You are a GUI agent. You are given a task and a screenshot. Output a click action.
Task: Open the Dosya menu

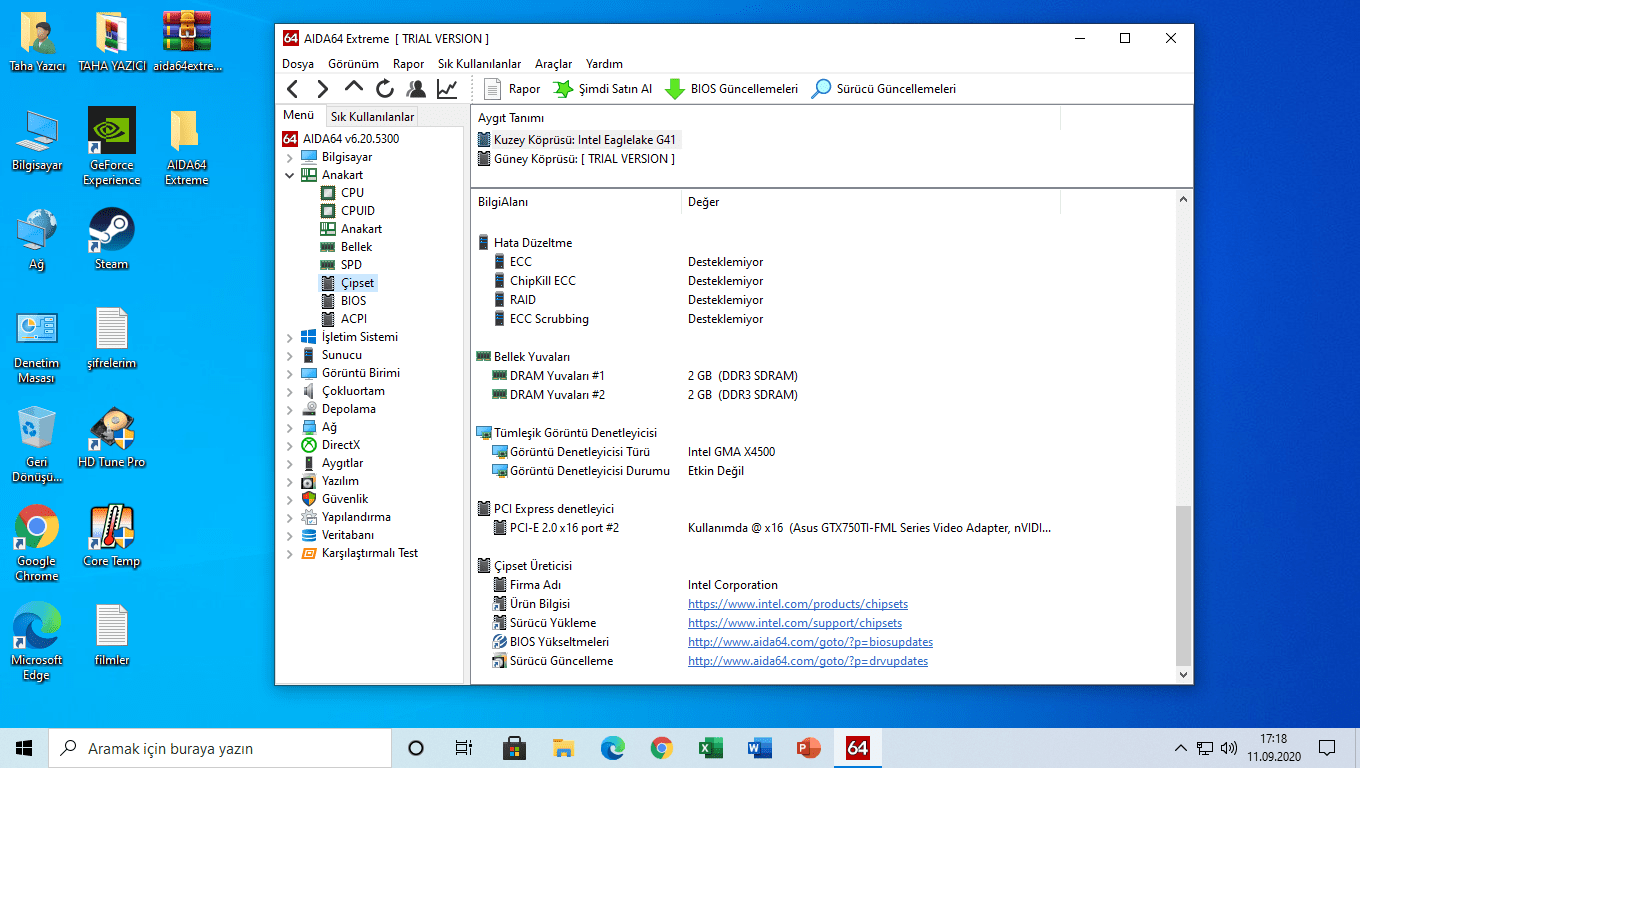click(298, 64)
